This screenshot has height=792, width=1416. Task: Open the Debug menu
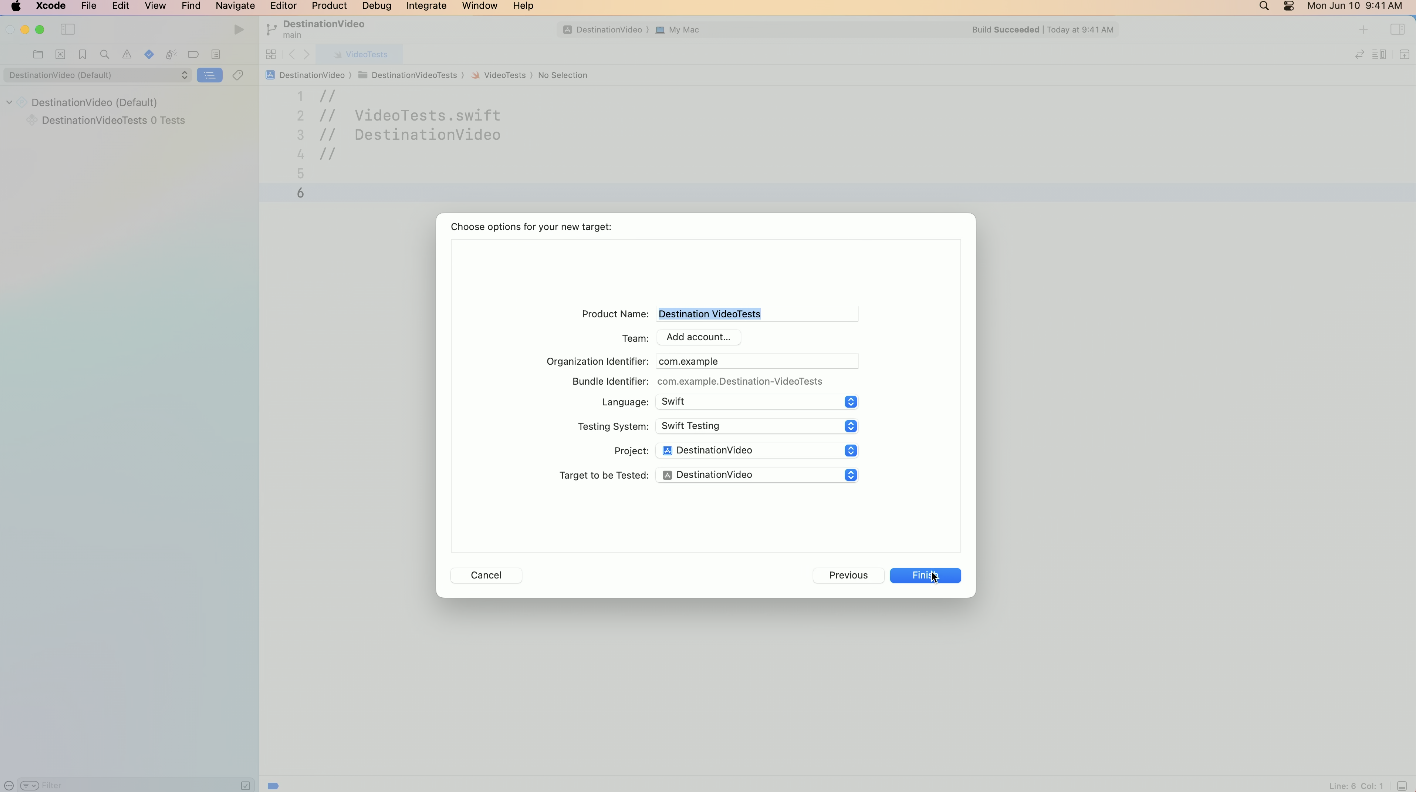coord(377,6)
